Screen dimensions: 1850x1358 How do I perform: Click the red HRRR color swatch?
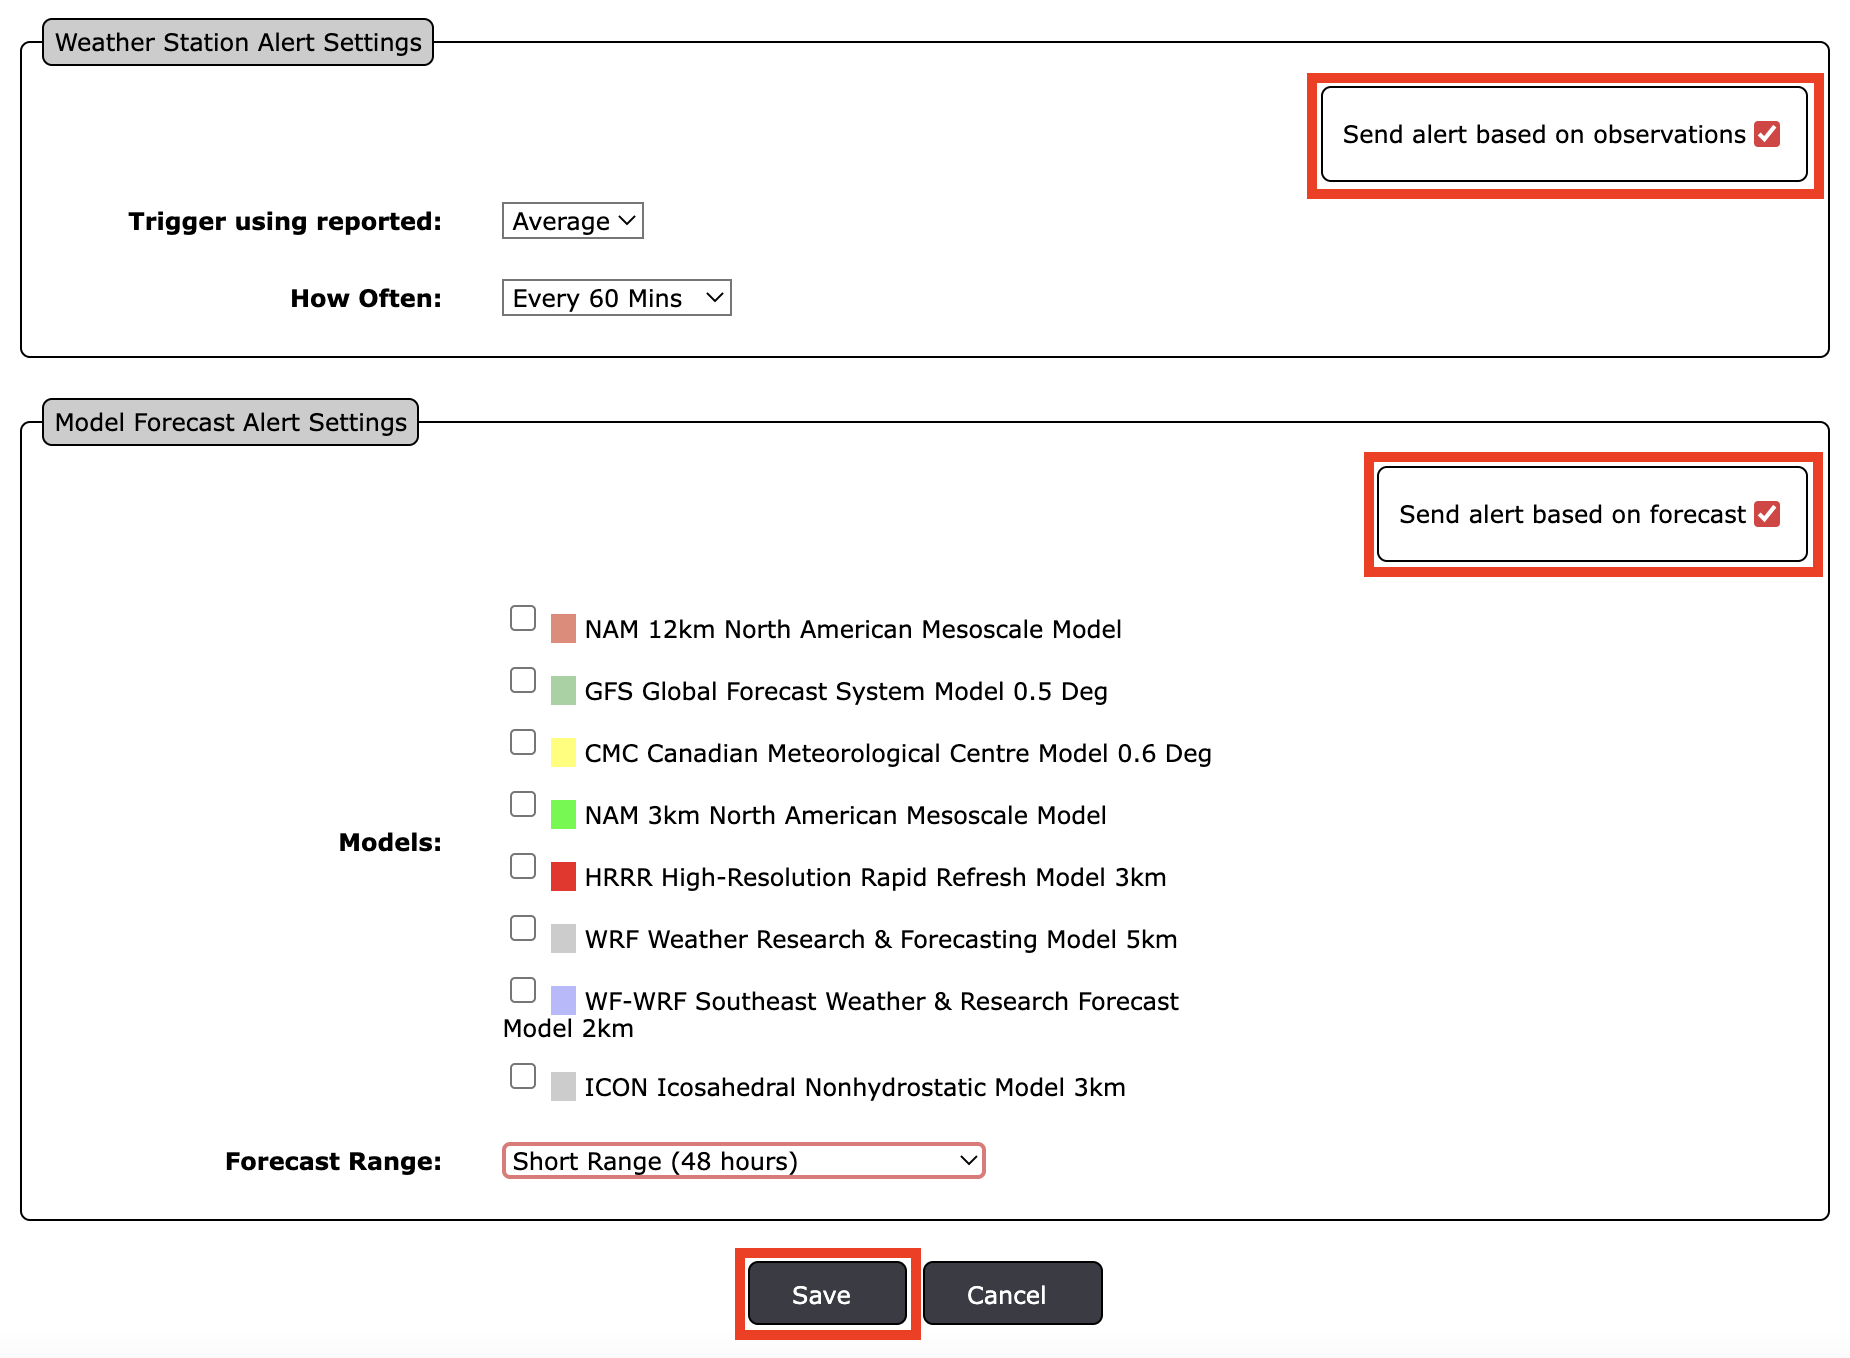coord(563,876)
